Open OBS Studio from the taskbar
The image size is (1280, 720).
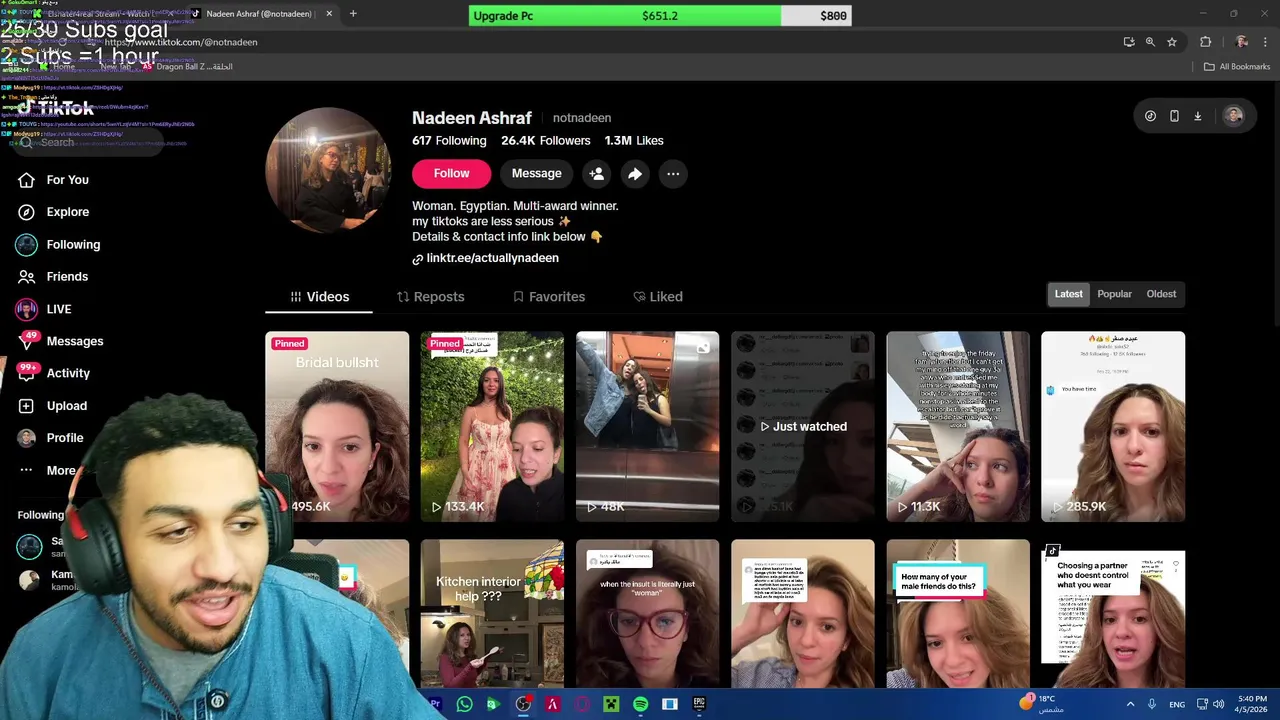click(523, 704)
